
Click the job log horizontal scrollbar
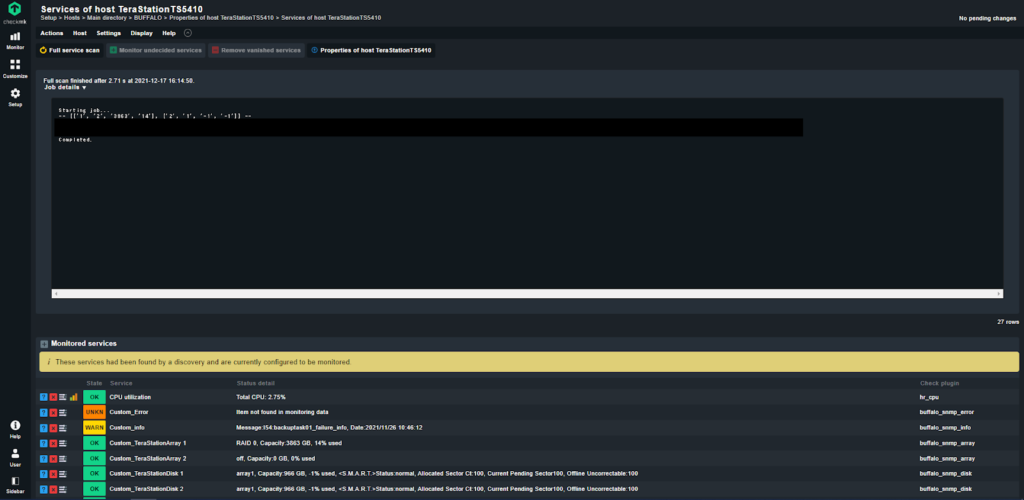528,294
